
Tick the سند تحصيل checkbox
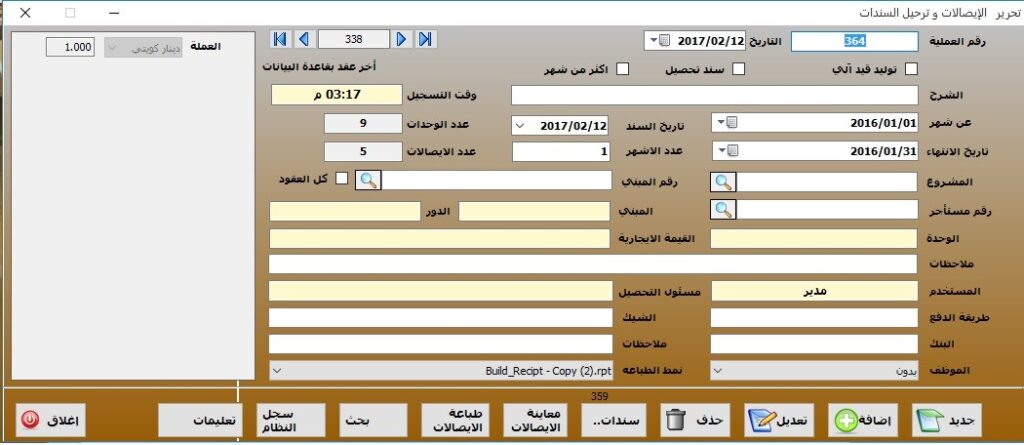pos(738,69)
